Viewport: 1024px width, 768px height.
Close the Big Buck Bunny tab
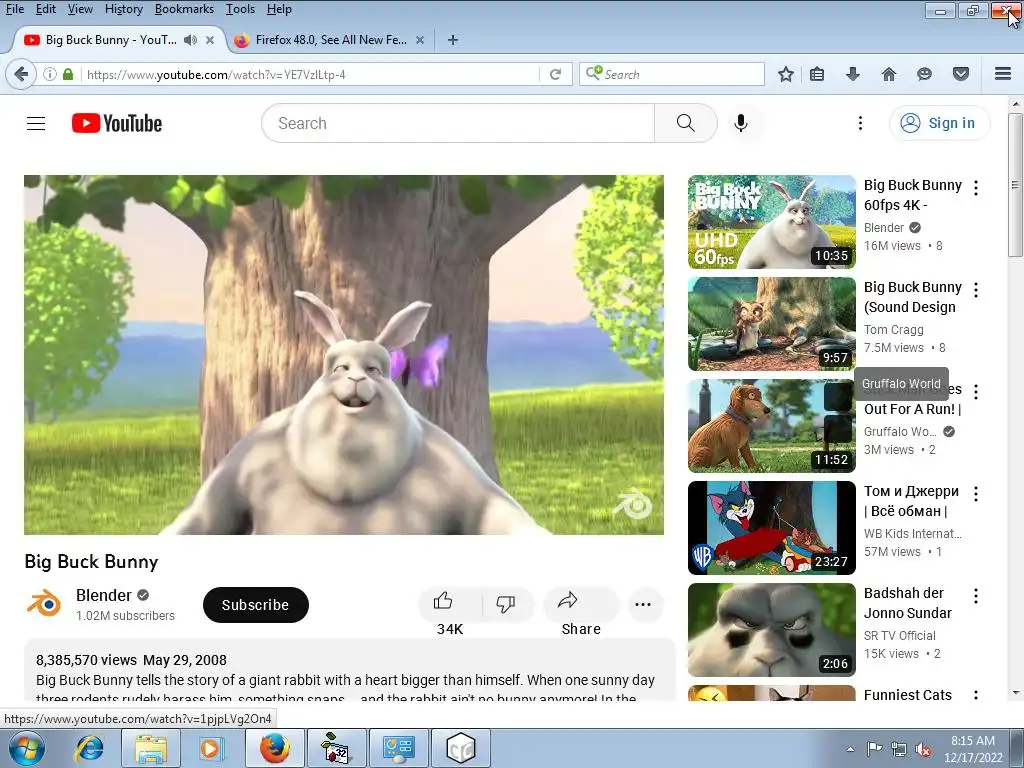click(x=210, y=40)
